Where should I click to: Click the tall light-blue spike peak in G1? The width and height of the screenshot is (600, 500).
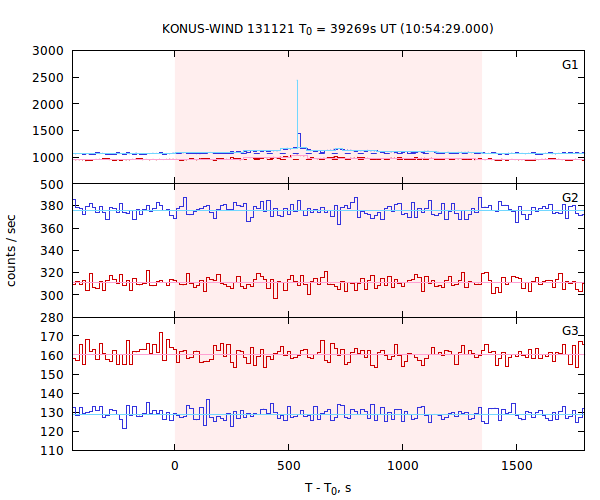(x=297, y=81)
